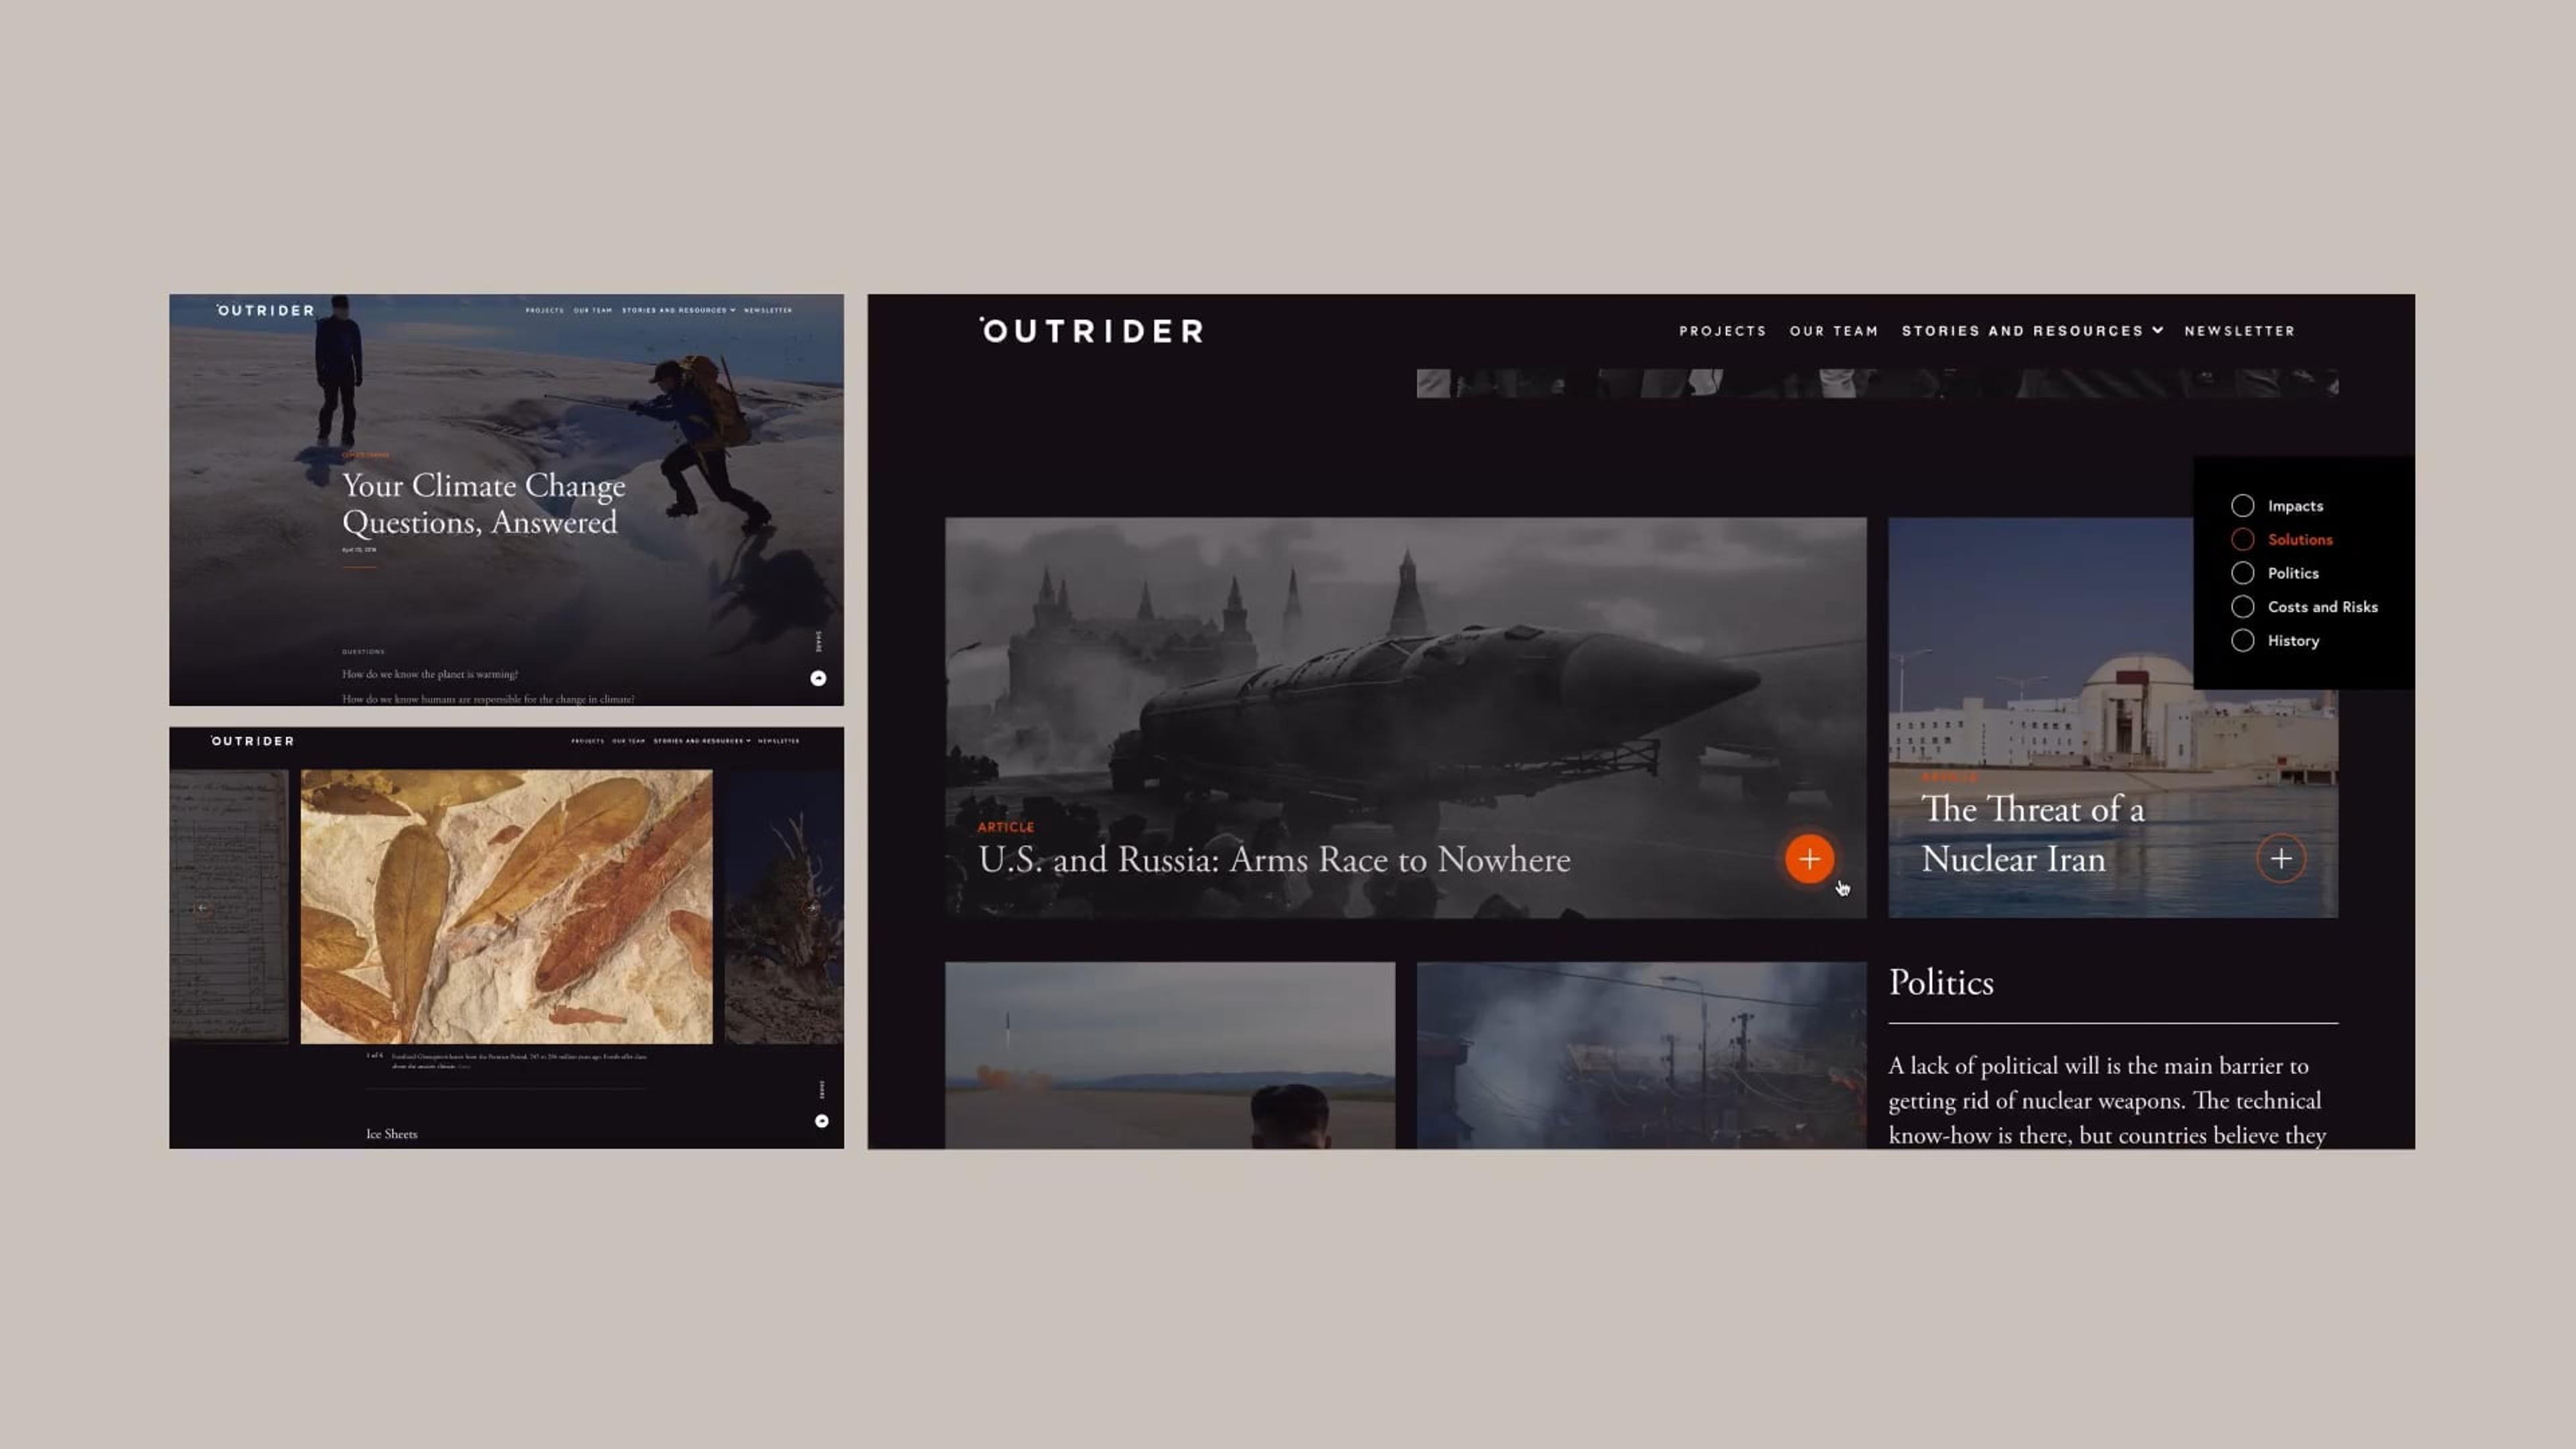The width and height of the screenshot is (2576, 1449).
Task: Open the Newsletter link in main header
Action: pos(2239,331)
